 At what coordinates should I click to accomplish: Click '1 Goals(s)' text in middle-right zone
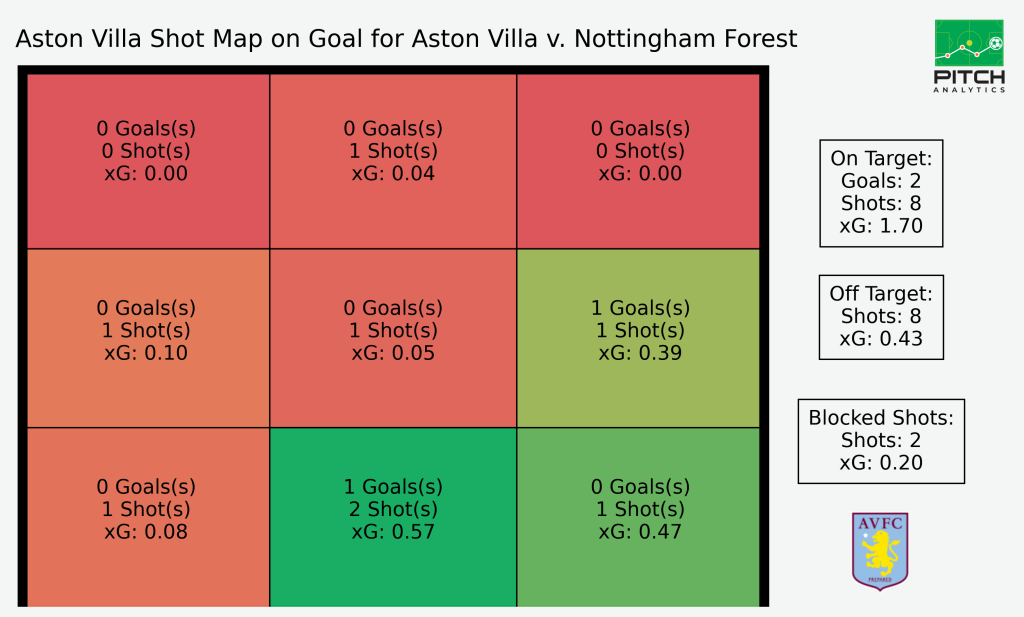point(640,308)
